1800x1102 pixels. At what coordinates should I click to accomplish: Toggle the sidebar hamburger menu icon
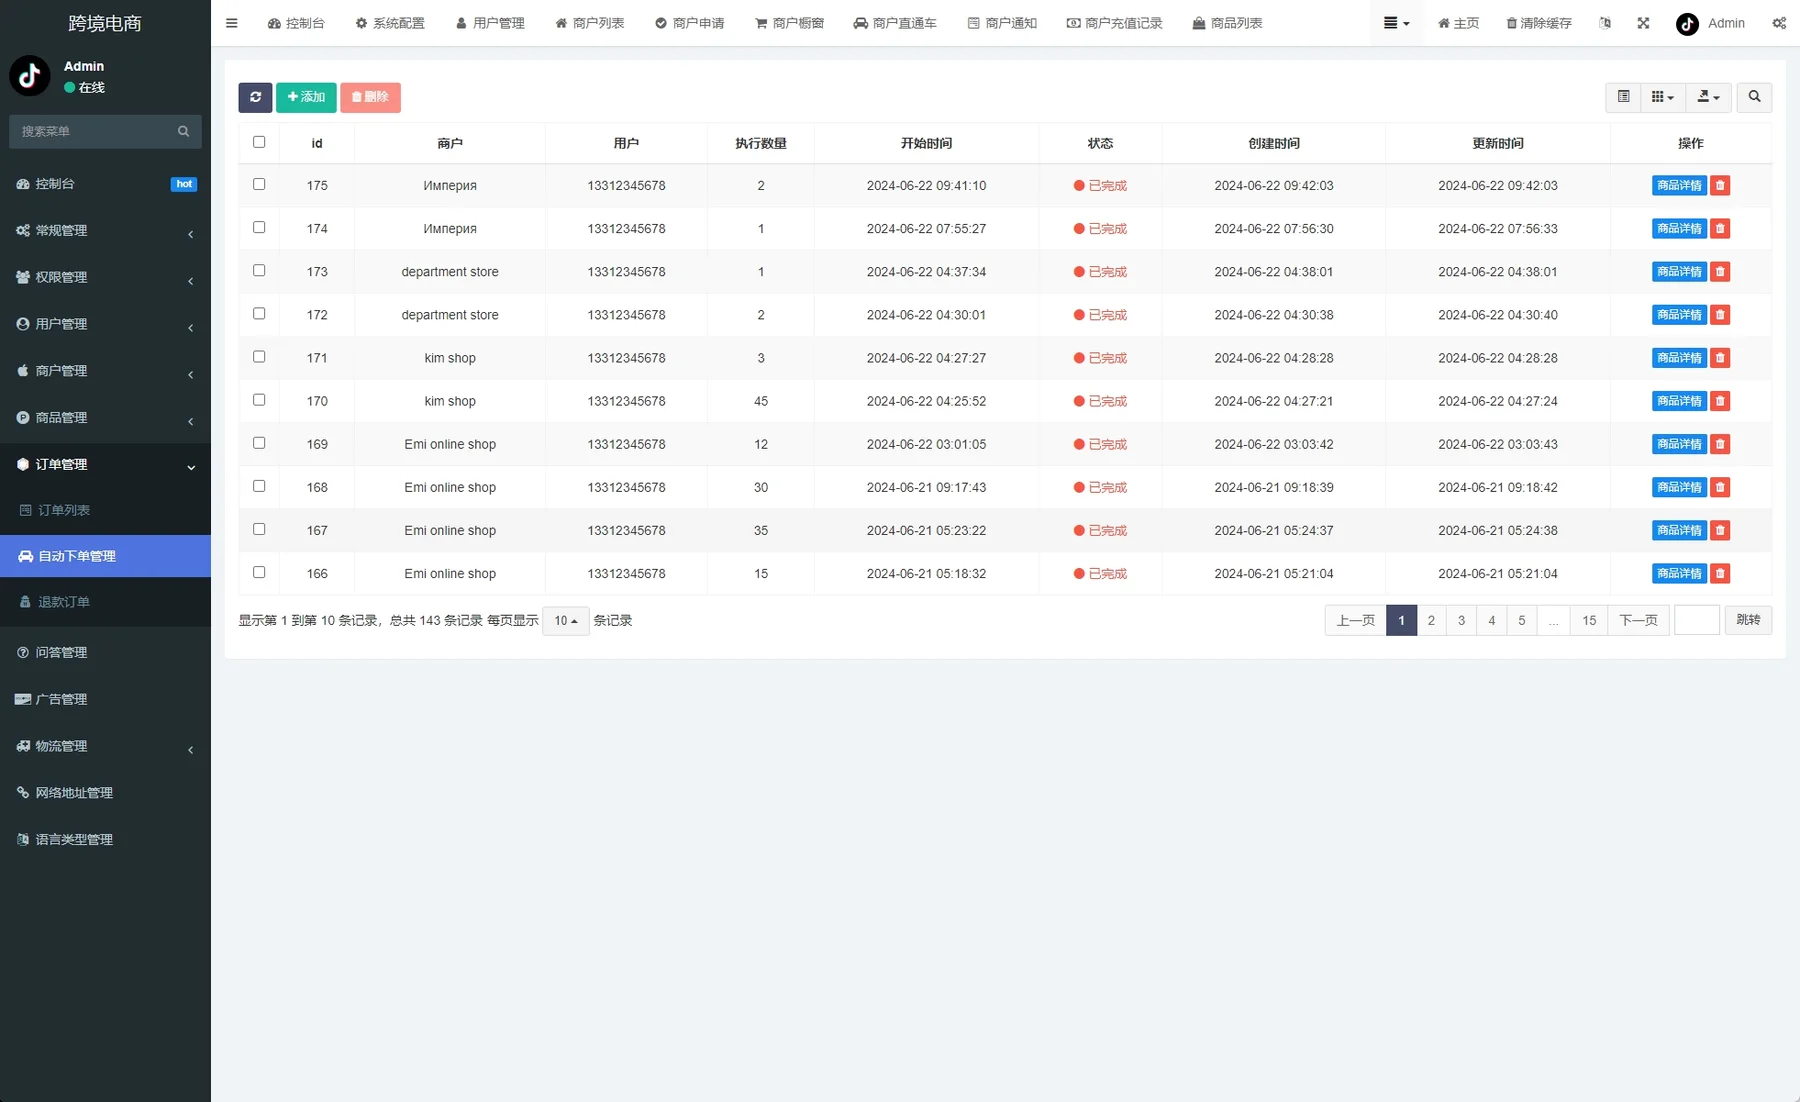tap(232, 23)
